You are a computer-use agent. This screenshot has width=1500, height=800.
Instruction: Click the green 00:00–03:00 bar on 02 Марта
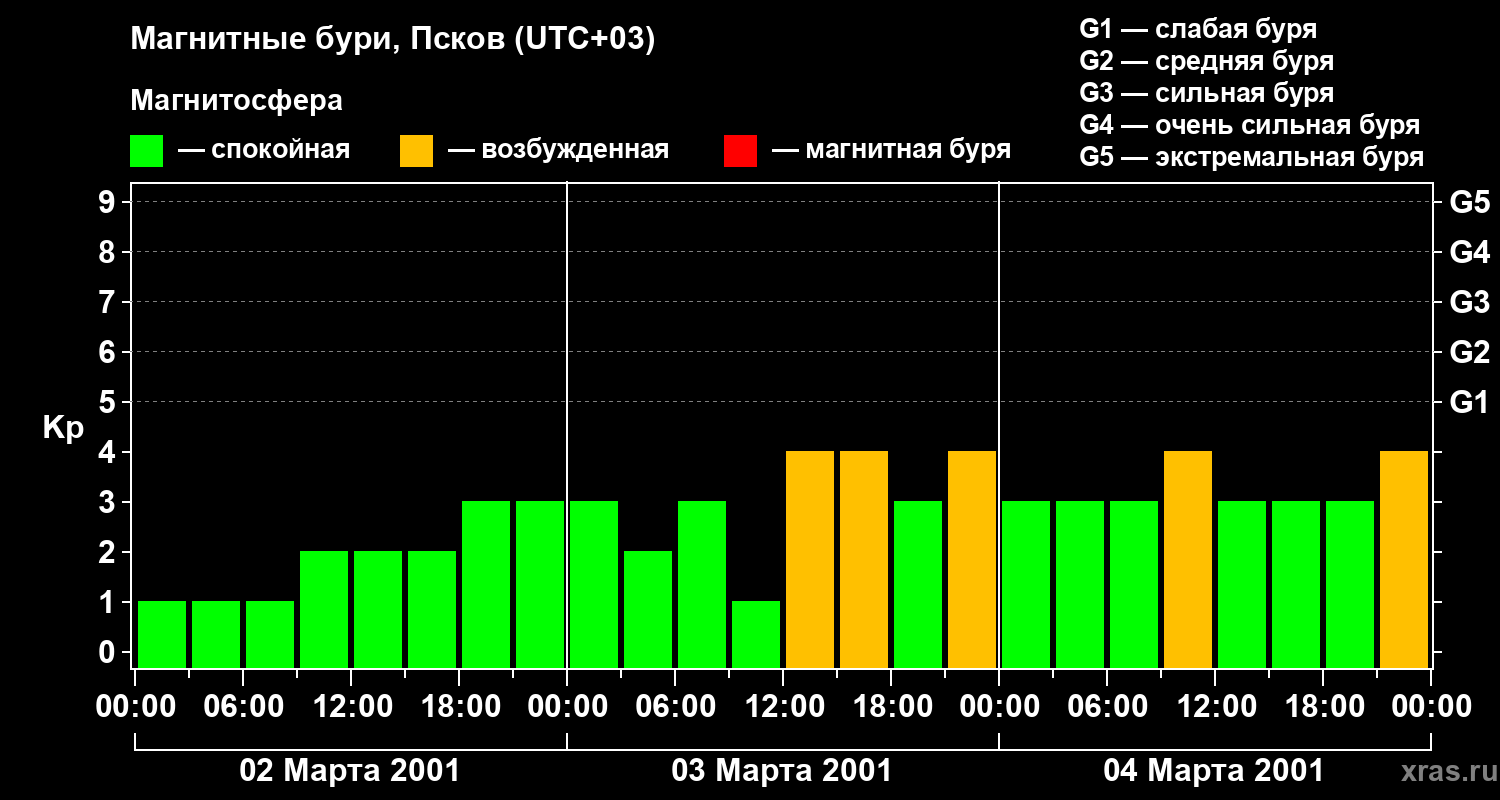click(x=162, y=634)
